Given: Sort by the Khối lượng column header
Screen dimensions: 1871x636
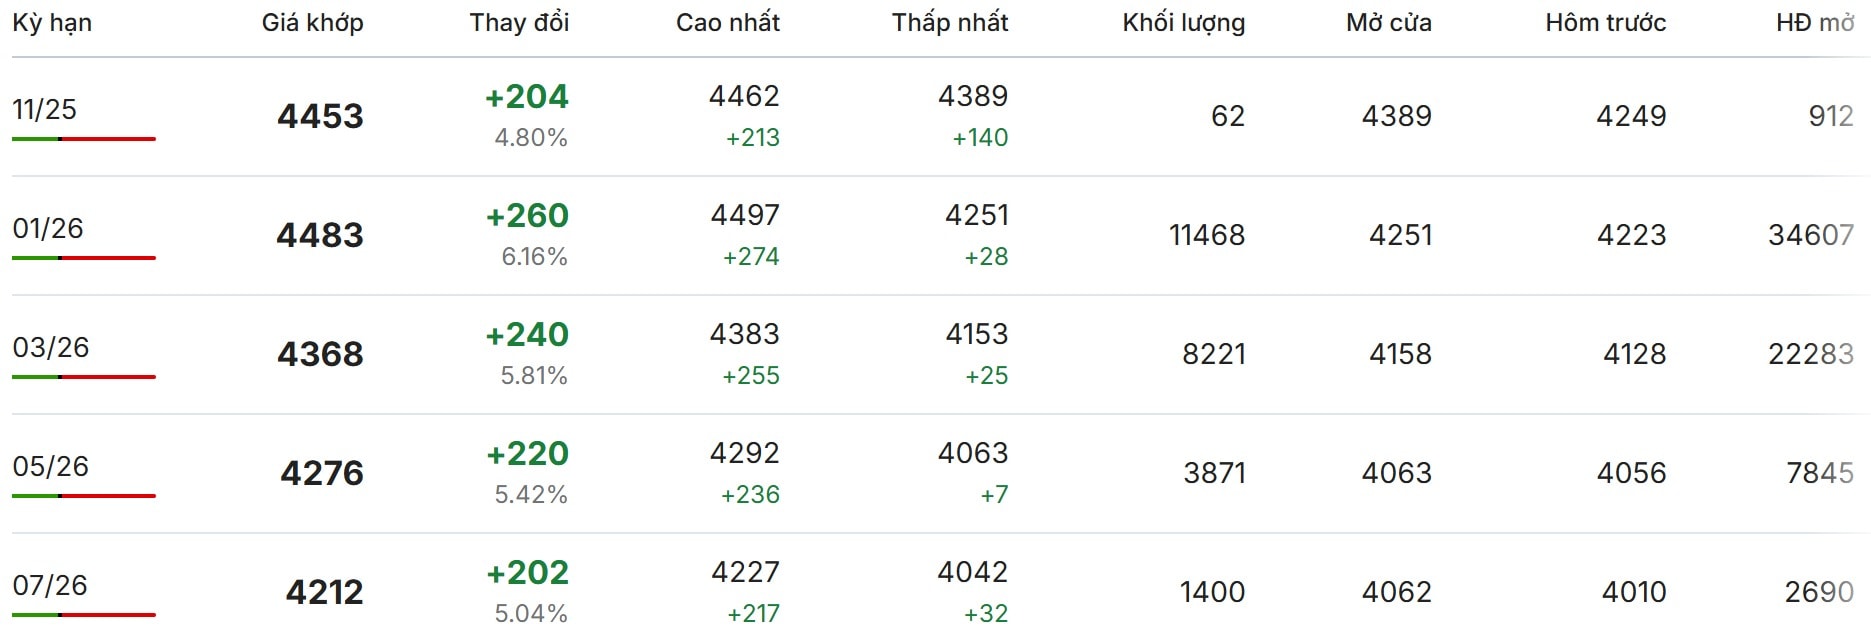Looking at the screenshot, I should [x=1183, y=23].
